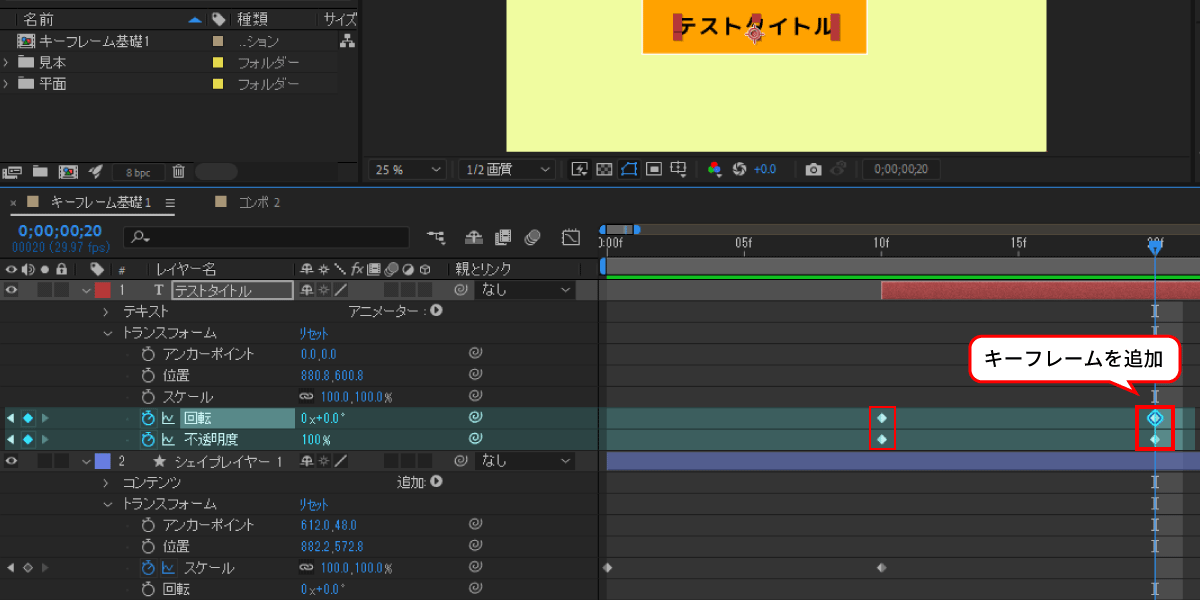Open the 25% magnification dropdown
The height and width of the screenshot is (600, 1200).
click(x=408, y=169)
